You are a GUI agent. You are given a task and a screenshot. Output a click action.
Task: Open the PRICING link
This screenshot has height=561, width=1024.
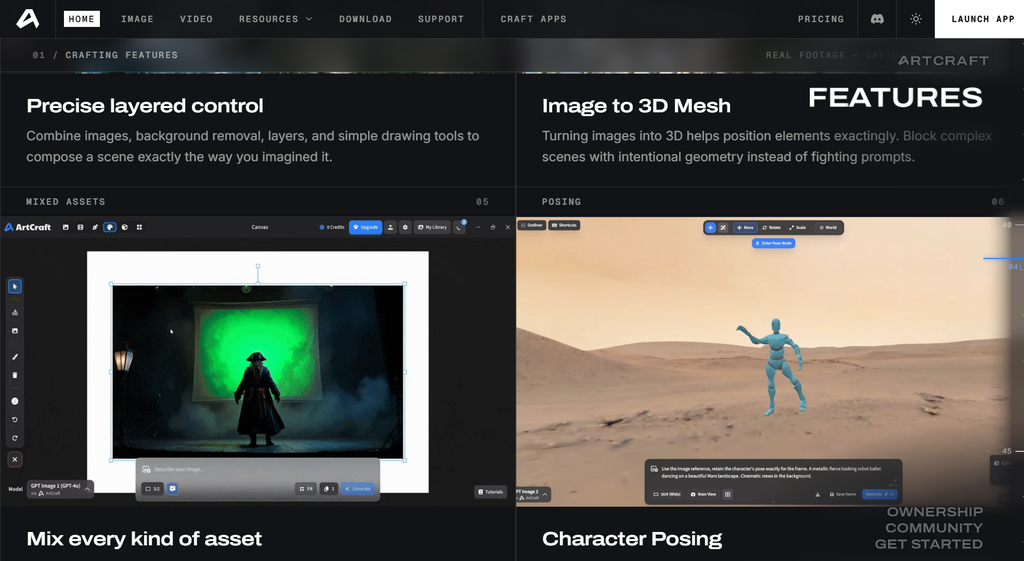tap(820, 19)
